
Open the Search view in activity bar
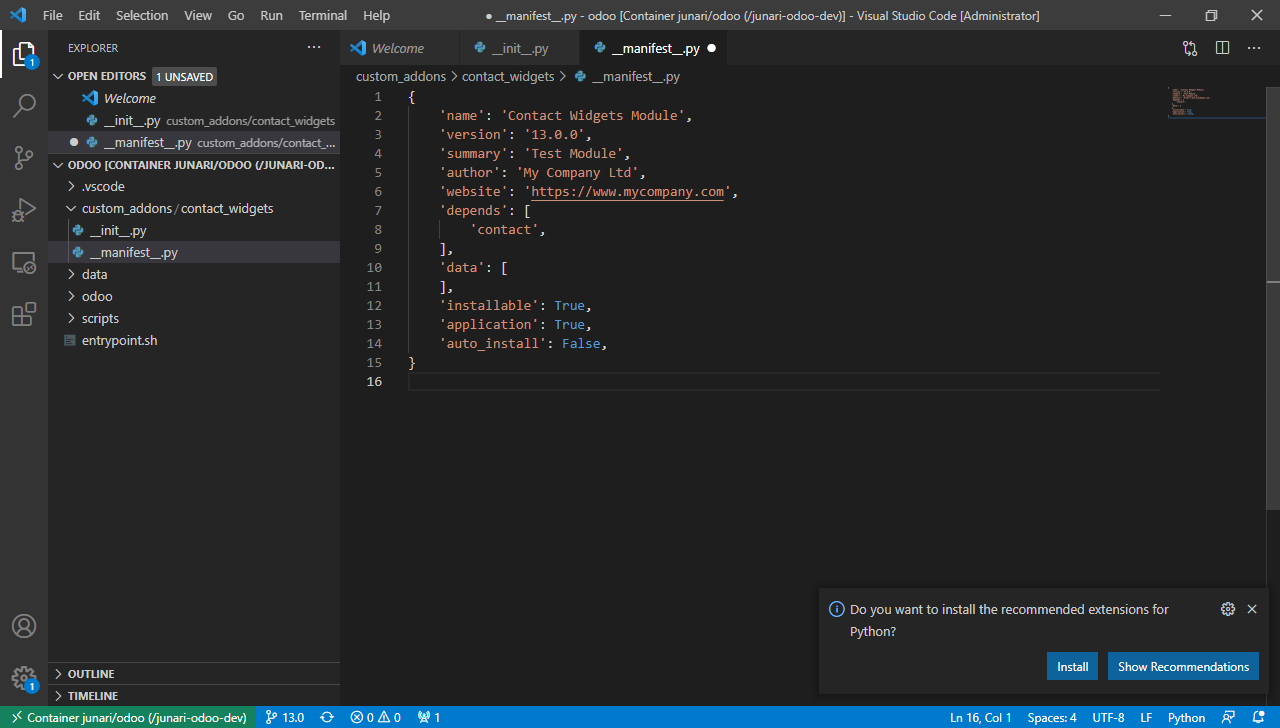pos(24,106)
